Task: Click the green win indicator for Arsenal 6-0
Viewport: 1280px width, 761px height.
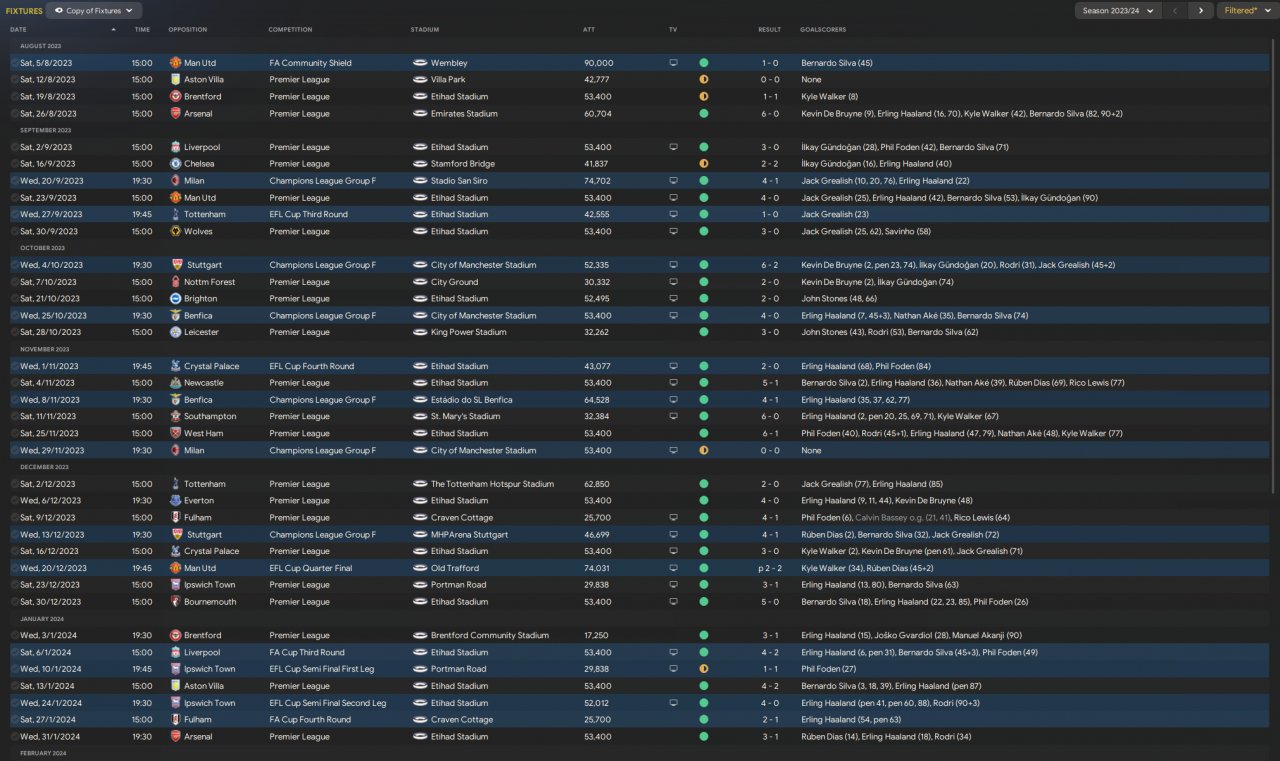Action: pyautogui.click(x=704, y=114)
